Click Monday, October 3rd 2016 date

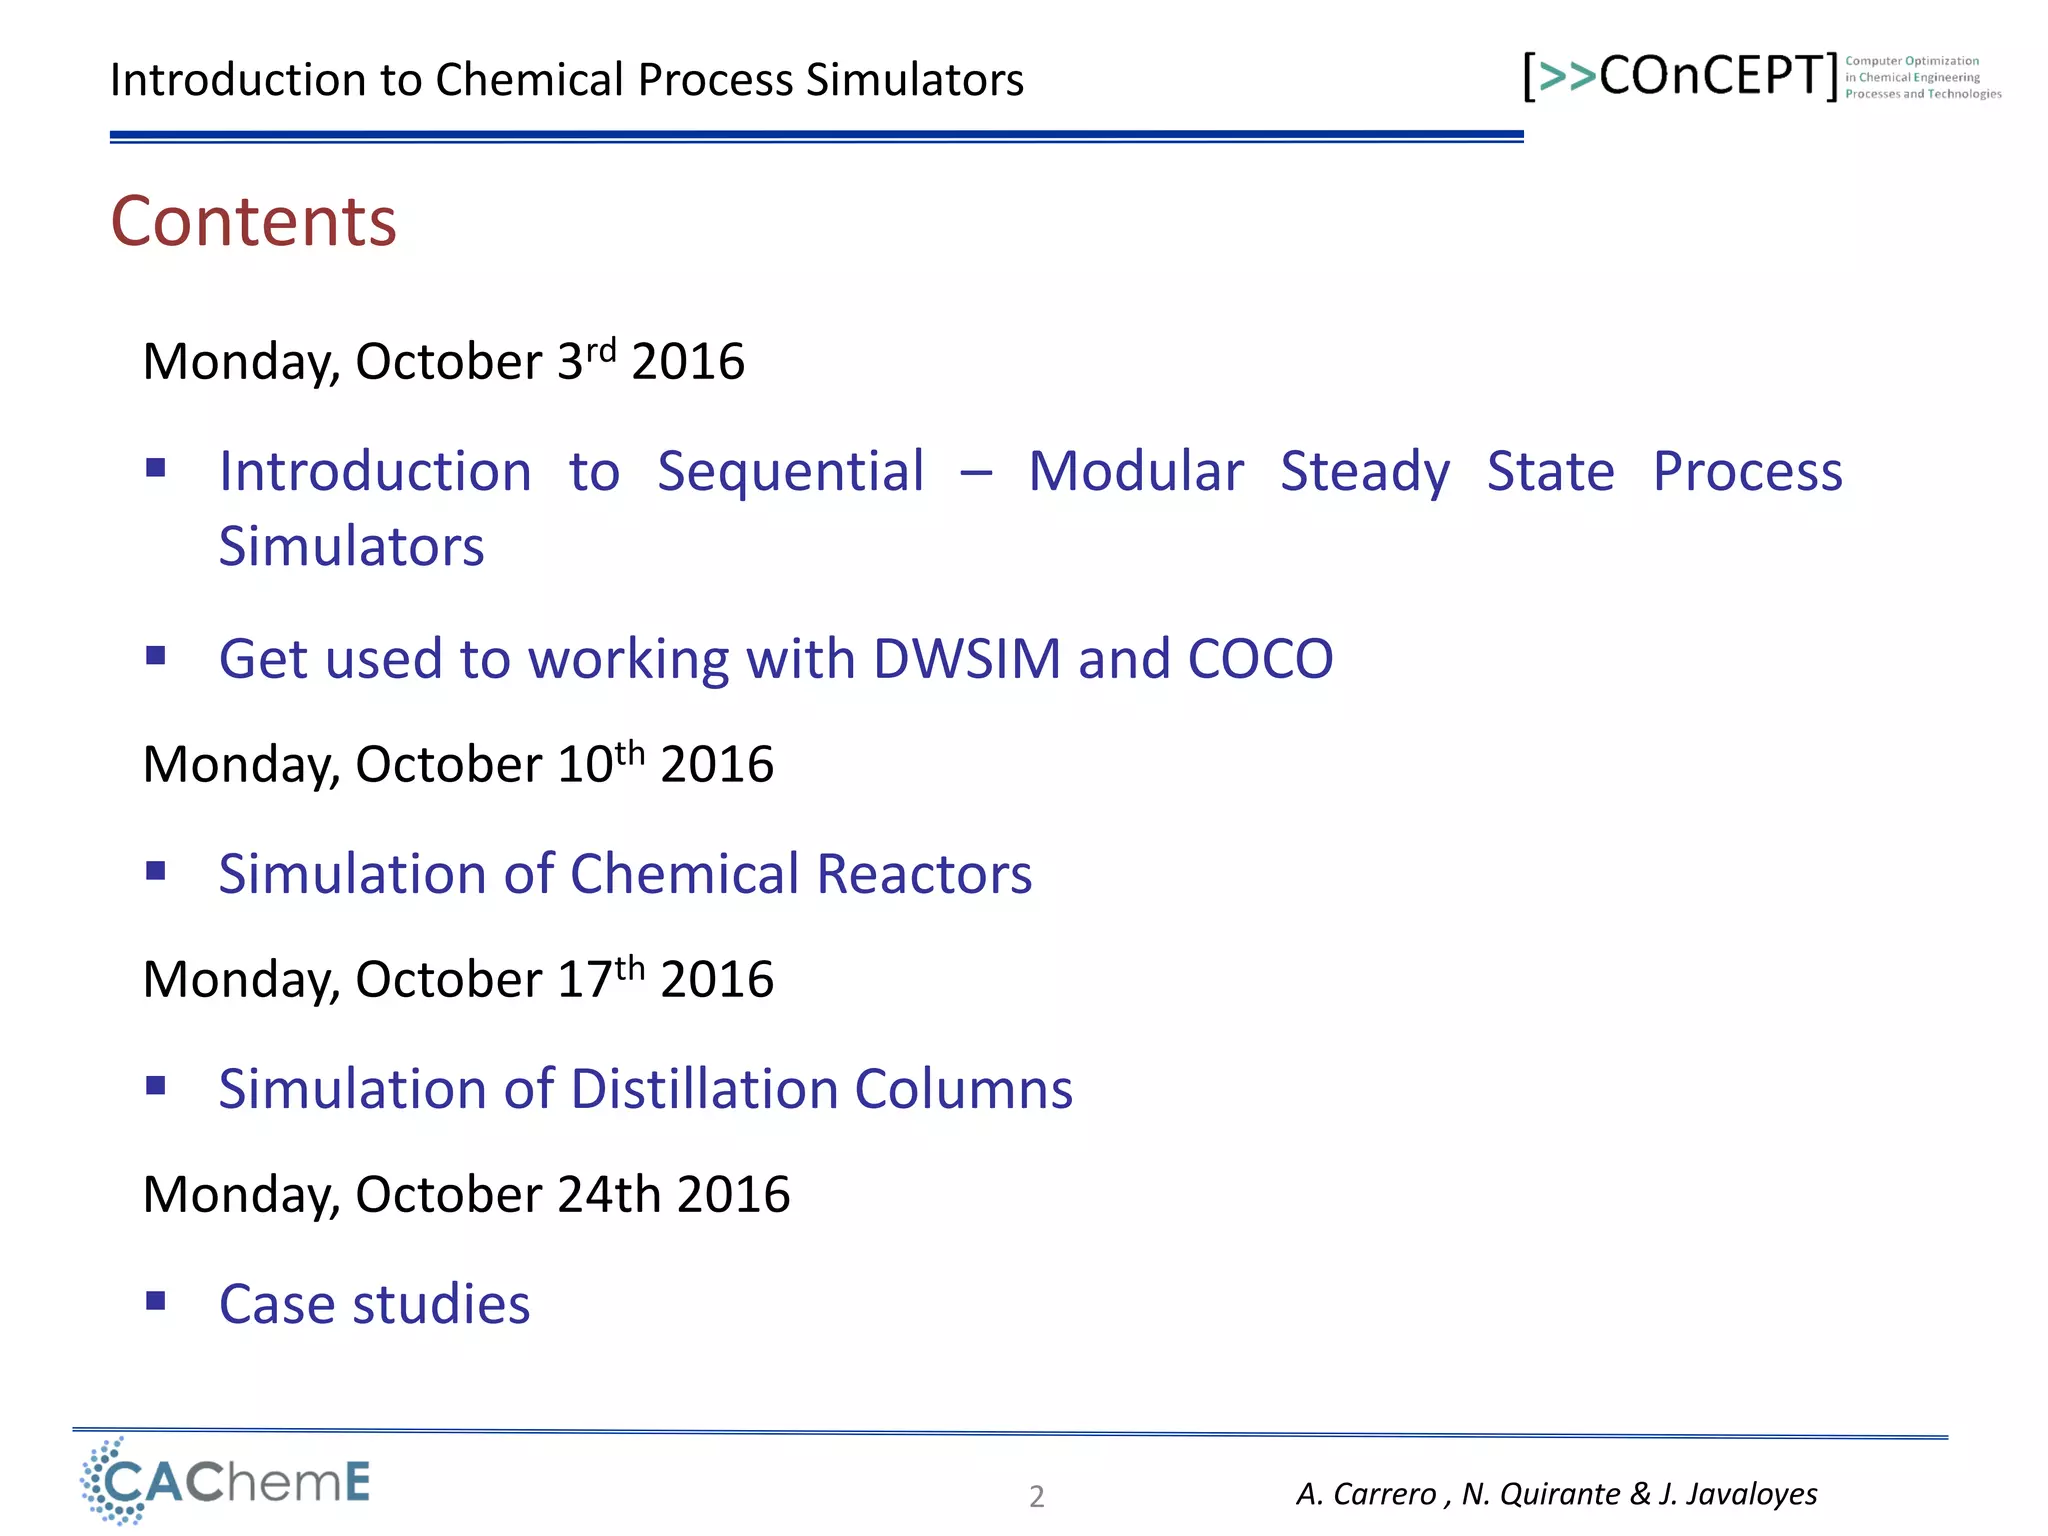(444, 361)
